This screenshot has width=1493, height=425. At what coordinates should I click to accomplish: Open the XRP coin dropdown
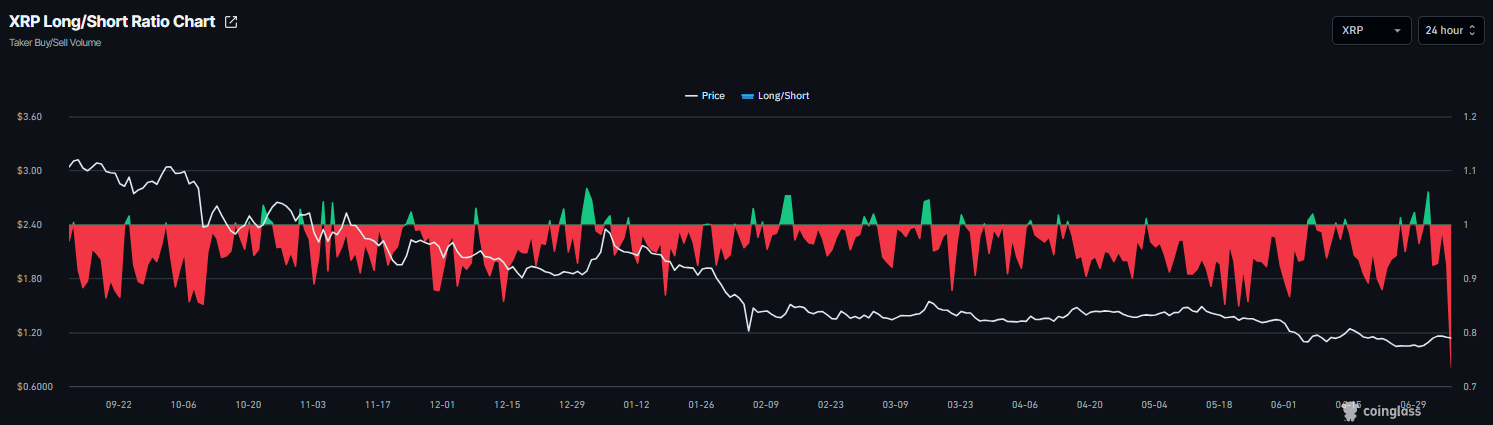(1371, 31)
